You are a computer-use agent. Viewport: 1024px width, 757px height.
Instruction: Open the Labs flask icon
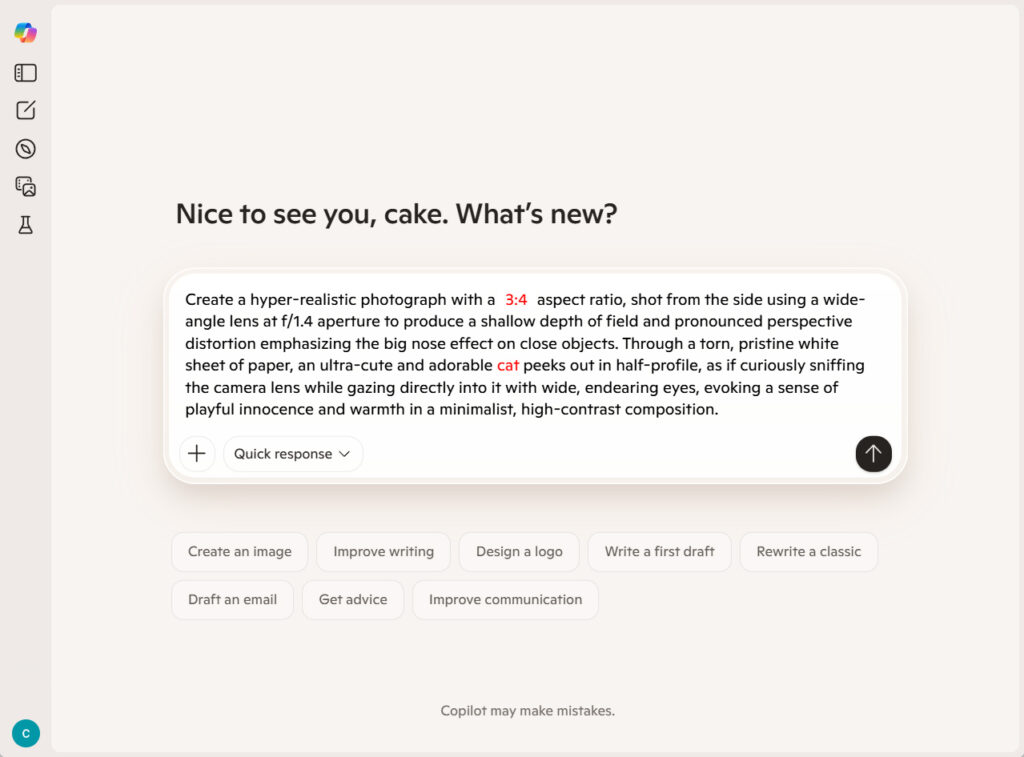tap(26, 225)
